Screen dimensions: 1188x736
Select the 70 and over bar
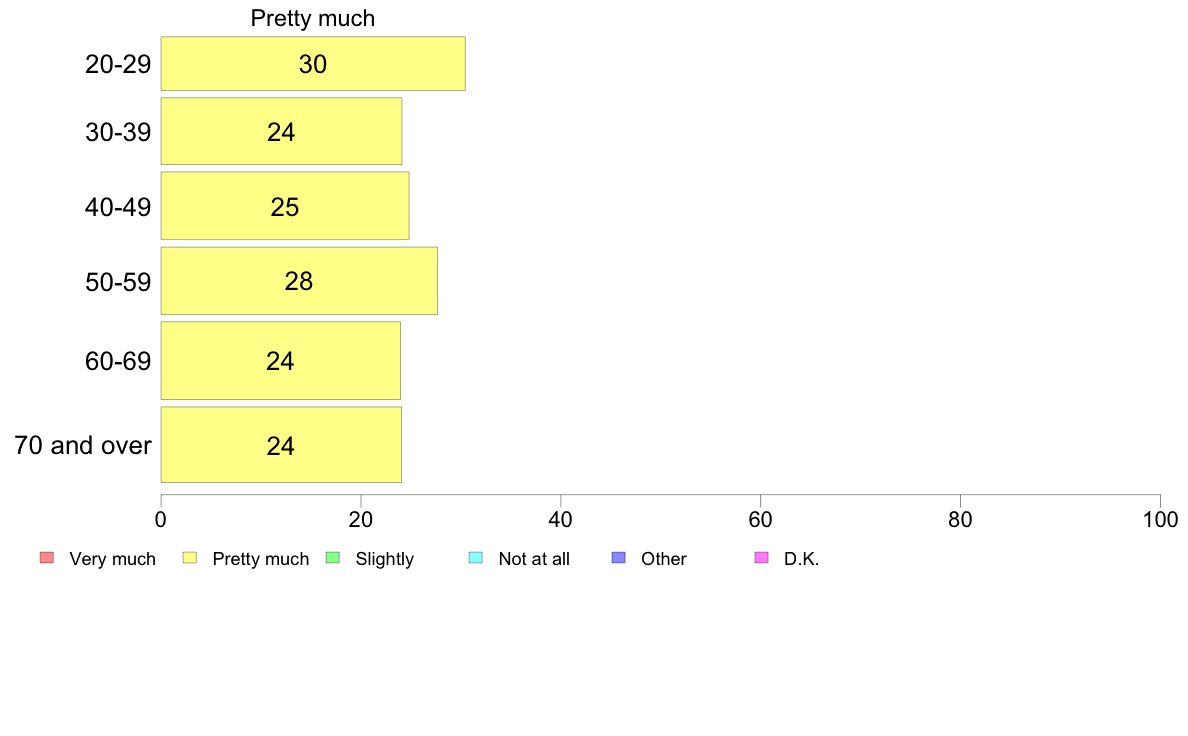pyautogui.click(x=281, y=445)
